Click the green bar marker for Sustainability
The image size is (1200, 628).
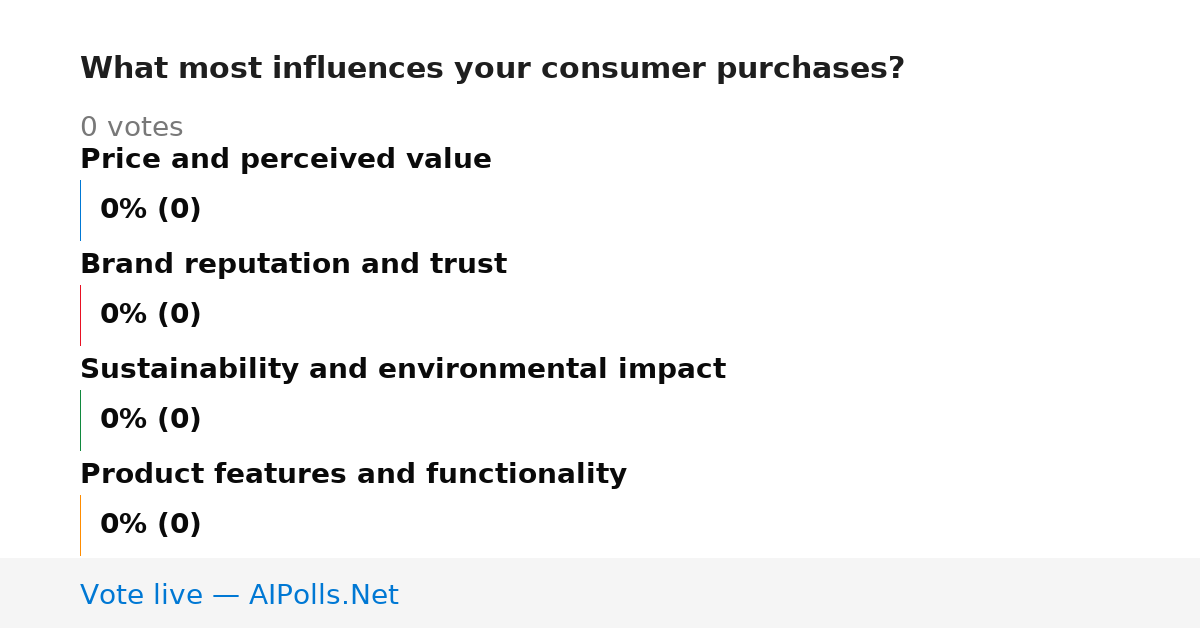(80, 420)
